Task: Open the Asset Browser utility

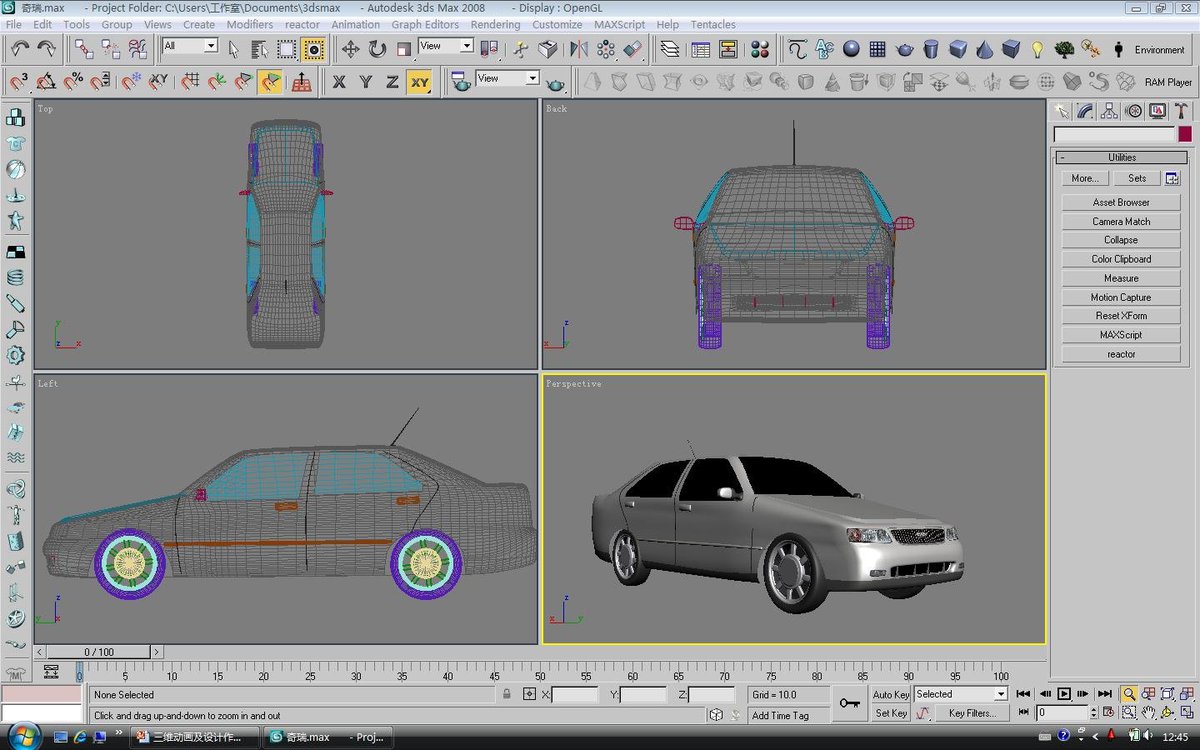Action: [x=1120, y=201]
